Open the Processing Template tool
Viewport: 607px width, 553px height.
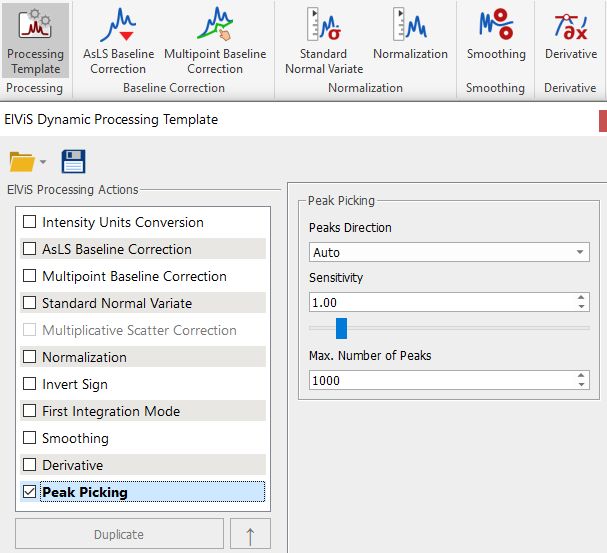tap(35, 41)
